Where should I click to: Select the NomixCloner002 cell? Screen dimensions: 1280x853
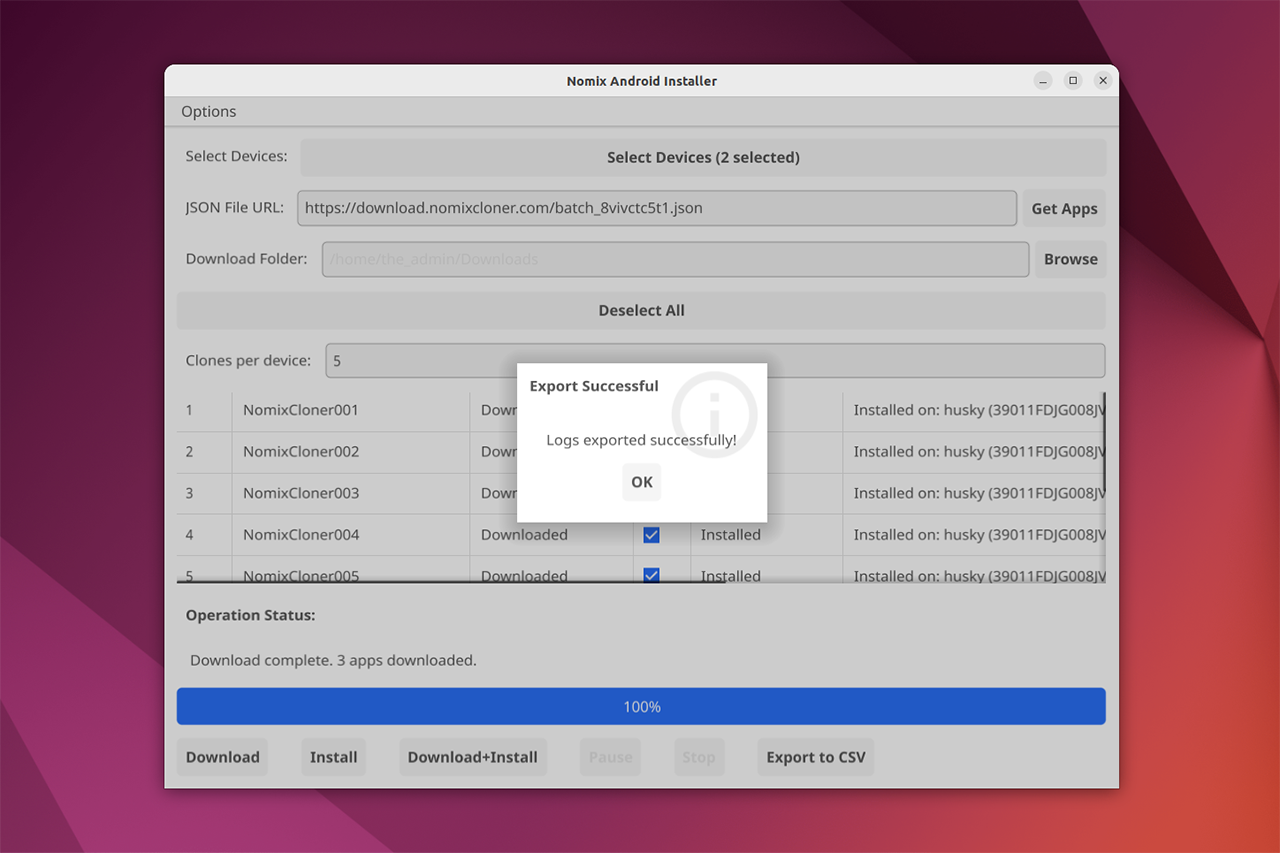click(x=351, y=452)
